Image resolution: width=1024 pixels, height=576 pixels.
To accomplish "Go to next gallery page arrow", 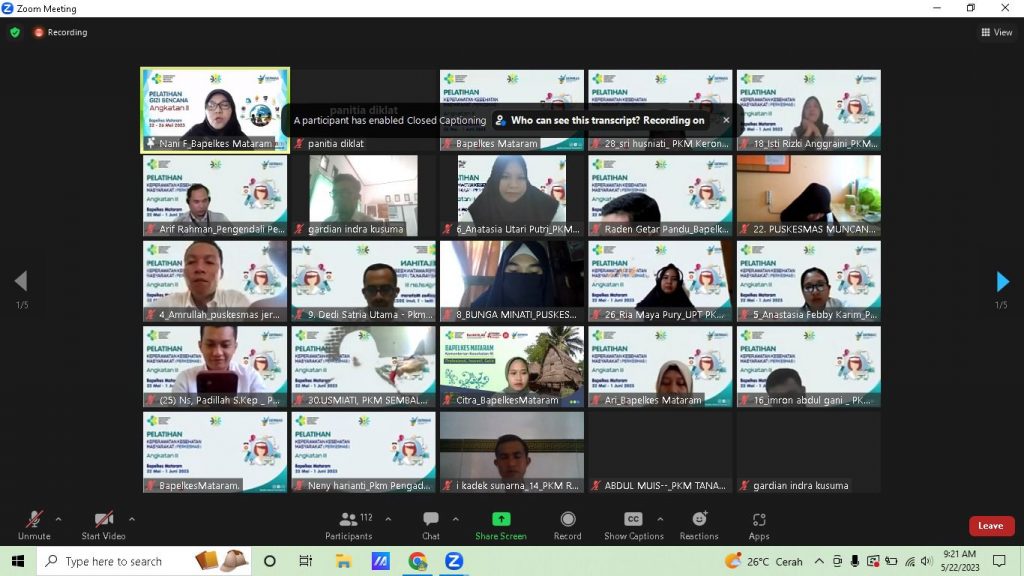I will [x=1002, y=281].
